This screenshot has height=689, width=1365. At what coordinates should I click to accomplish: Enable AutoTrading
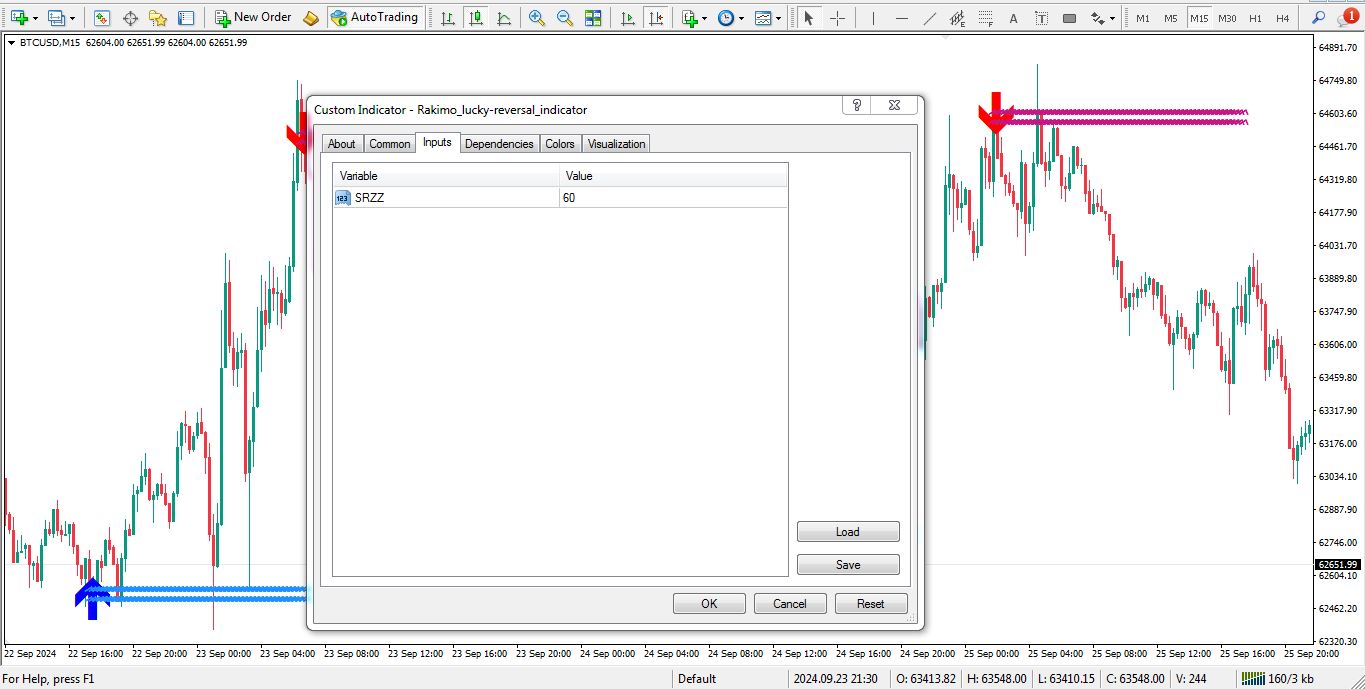click(x=375, y=17)
